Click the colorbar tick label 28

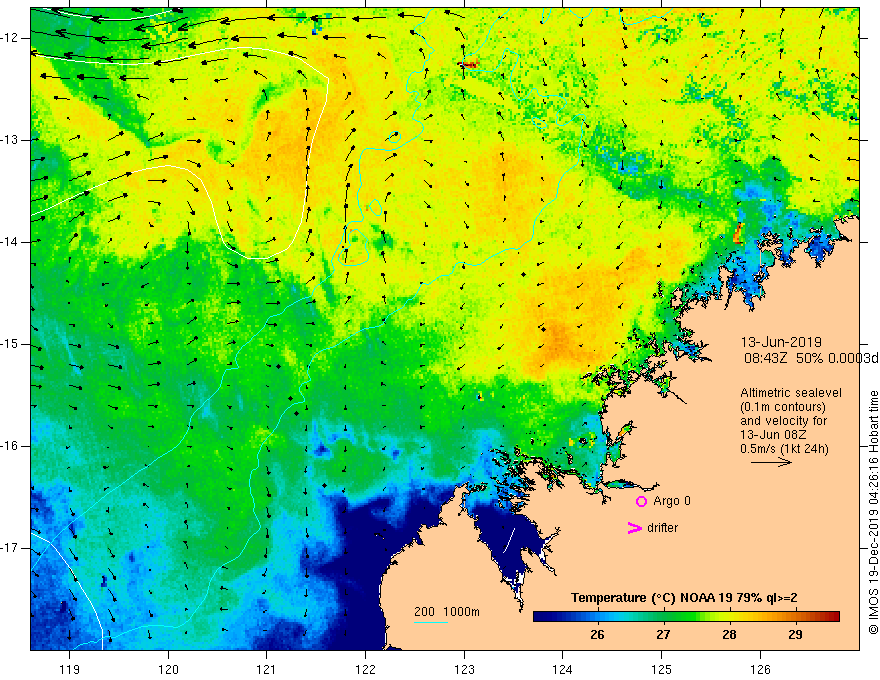click(729, 635)
